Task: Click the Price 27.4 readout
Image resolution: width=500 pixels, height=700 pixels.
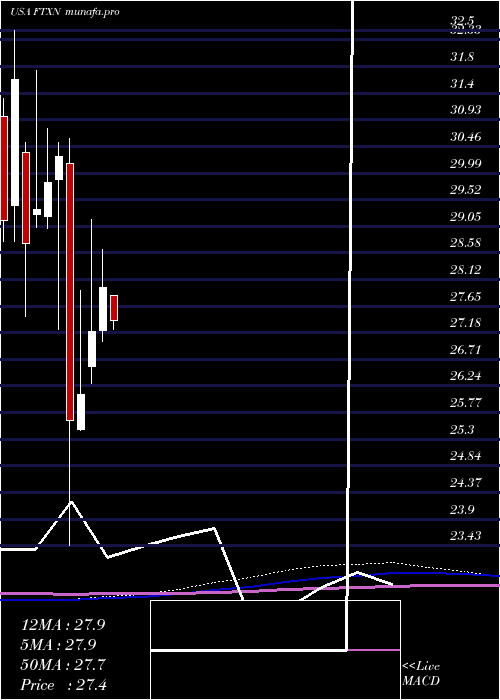Action: pyautogui.click(x=64, y=685)
